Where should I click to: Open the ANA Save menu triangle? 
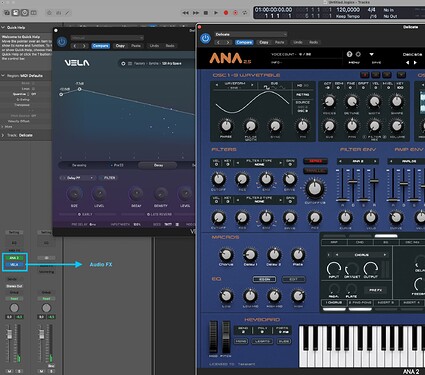coord(371,54)
